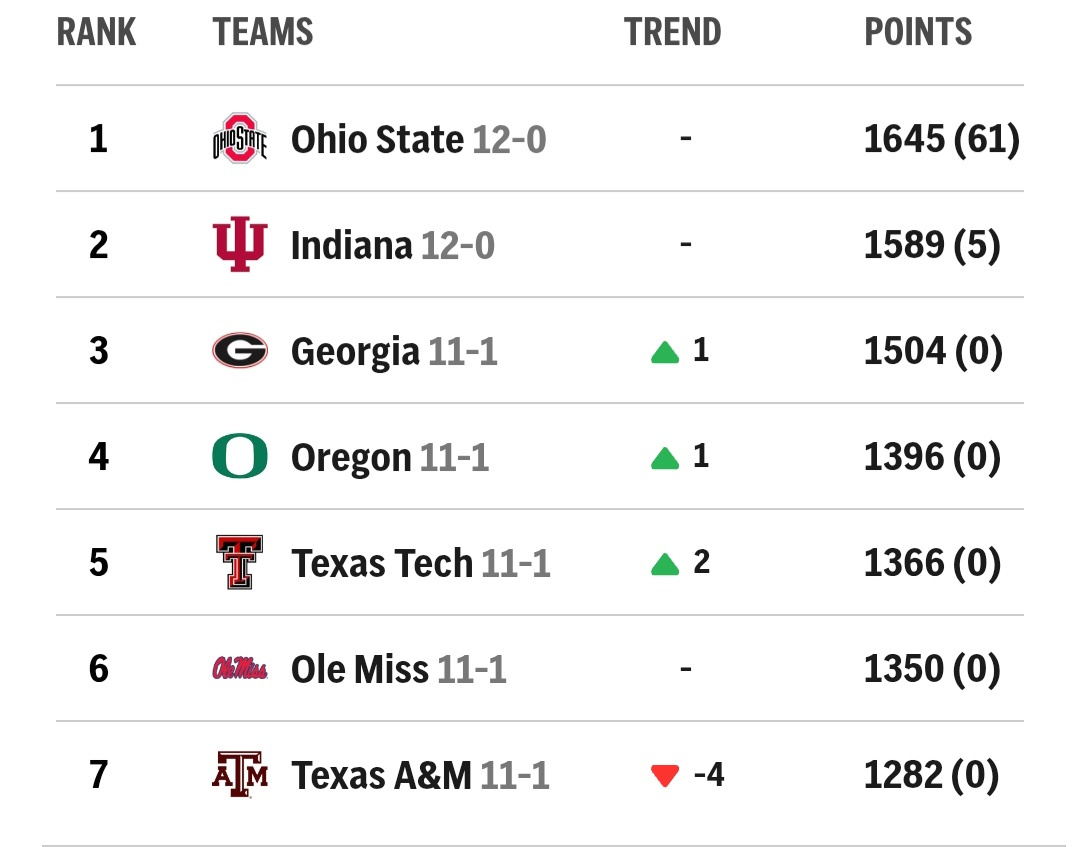The image size is (1080, 847).
Task: Click the RANK column header
Action: [96, 32]
